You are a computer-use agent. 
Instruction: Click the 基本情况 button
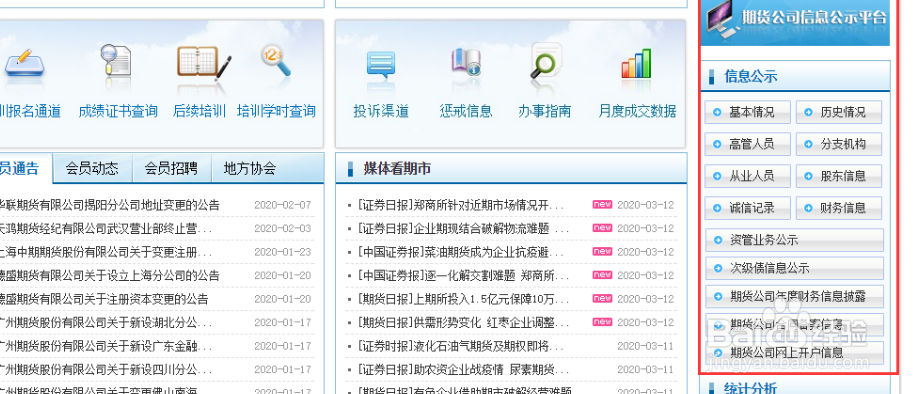point(747,112)
